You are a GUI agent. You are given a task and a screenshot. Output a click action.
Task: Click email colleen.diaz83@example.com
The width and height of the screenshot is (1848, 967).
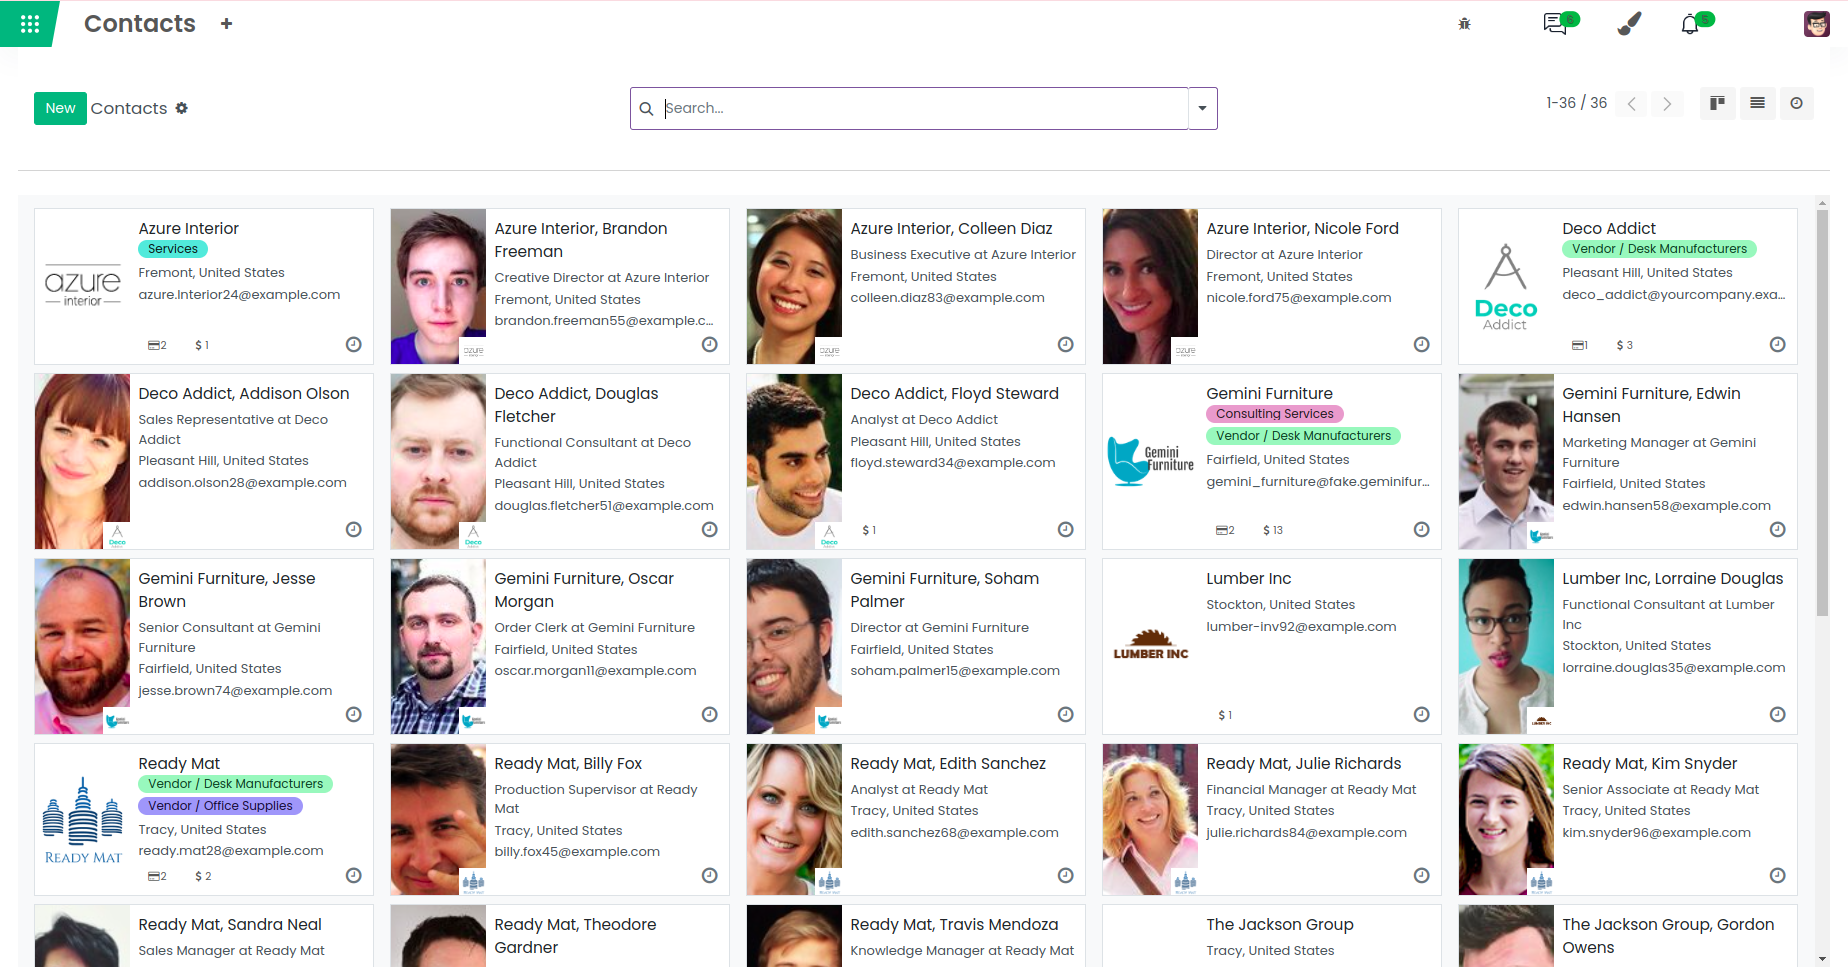click(948, 298)
